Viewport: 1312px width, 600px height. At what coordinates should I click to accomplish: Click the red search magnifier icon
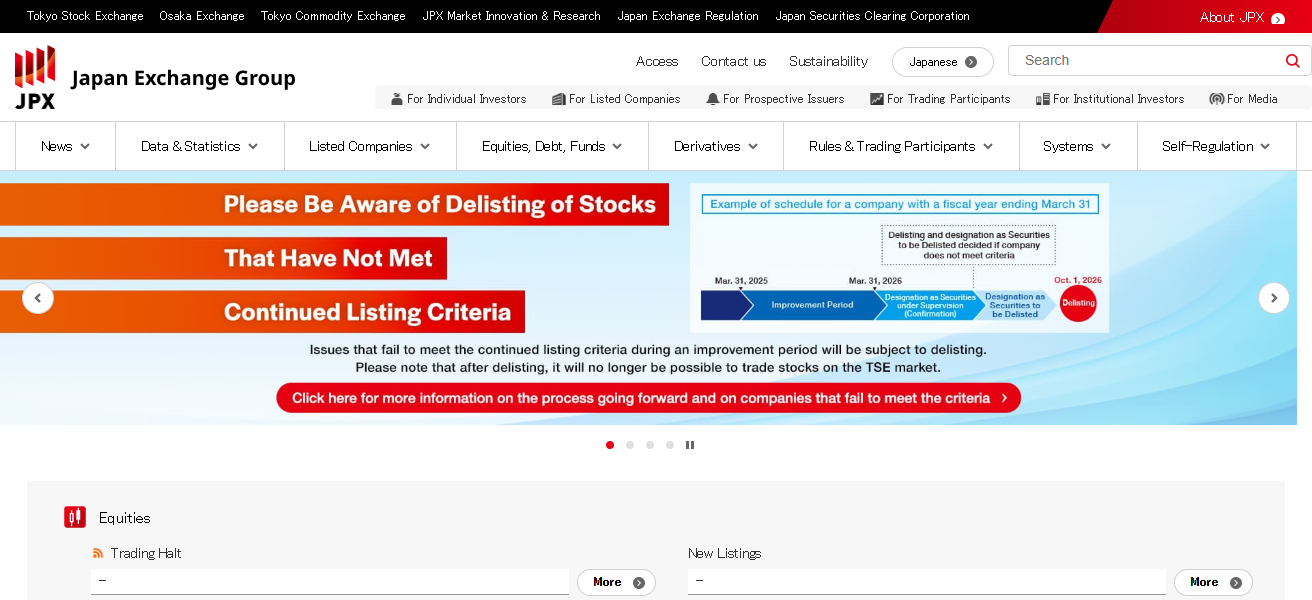point(1292,61)
